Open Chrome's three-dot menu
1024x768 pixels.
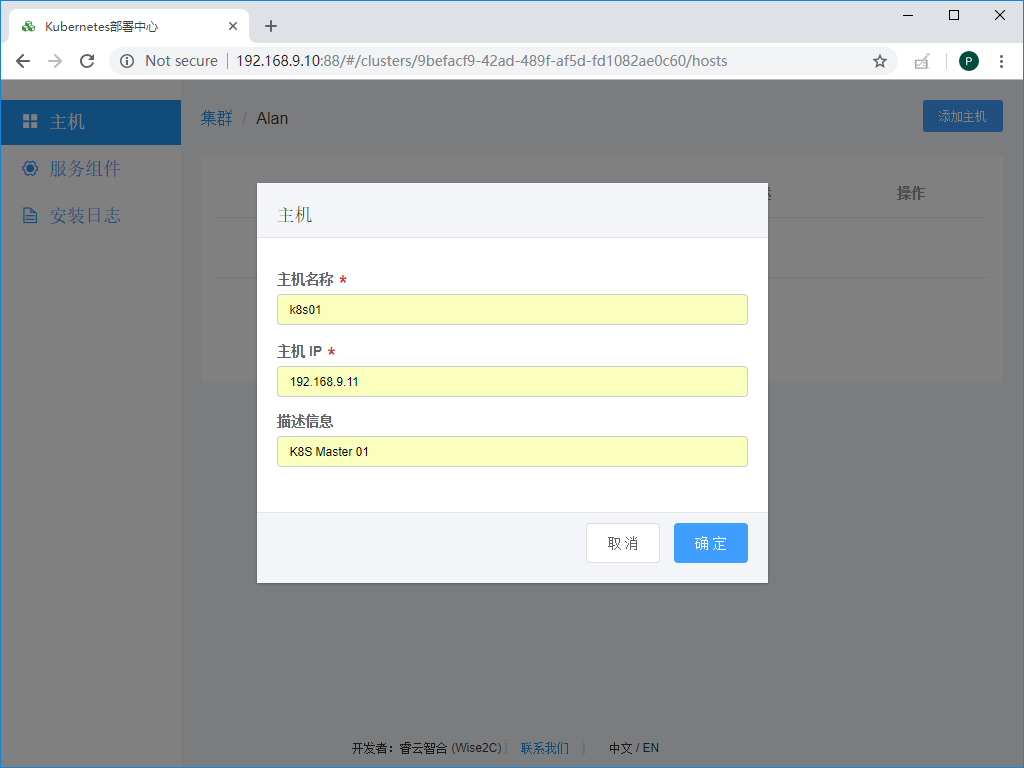coord(1002,61)
